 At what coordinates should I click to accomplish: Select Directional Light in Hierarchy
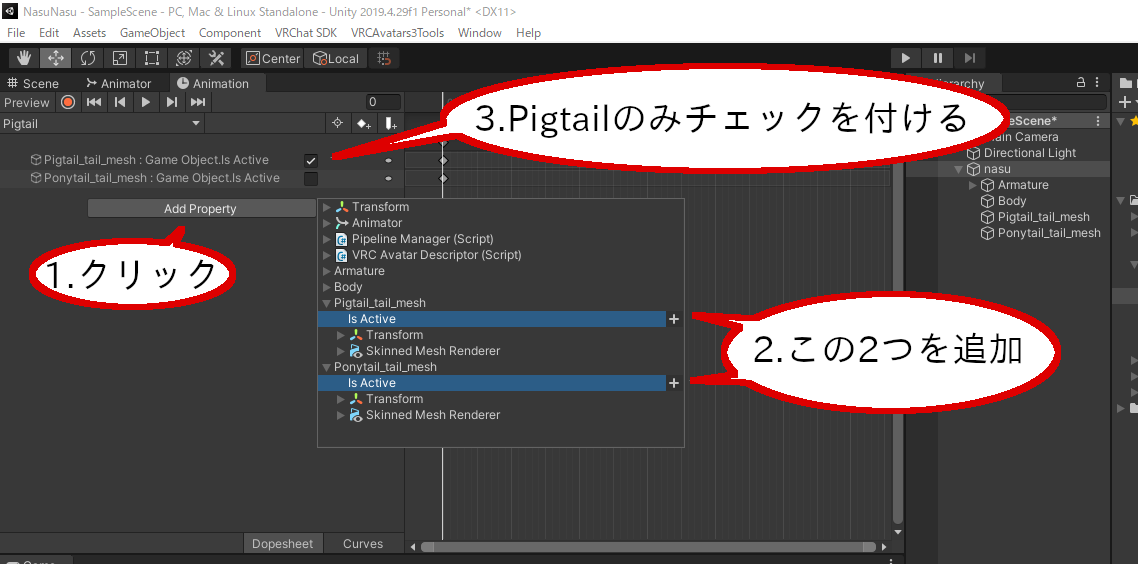(1030, 153)
